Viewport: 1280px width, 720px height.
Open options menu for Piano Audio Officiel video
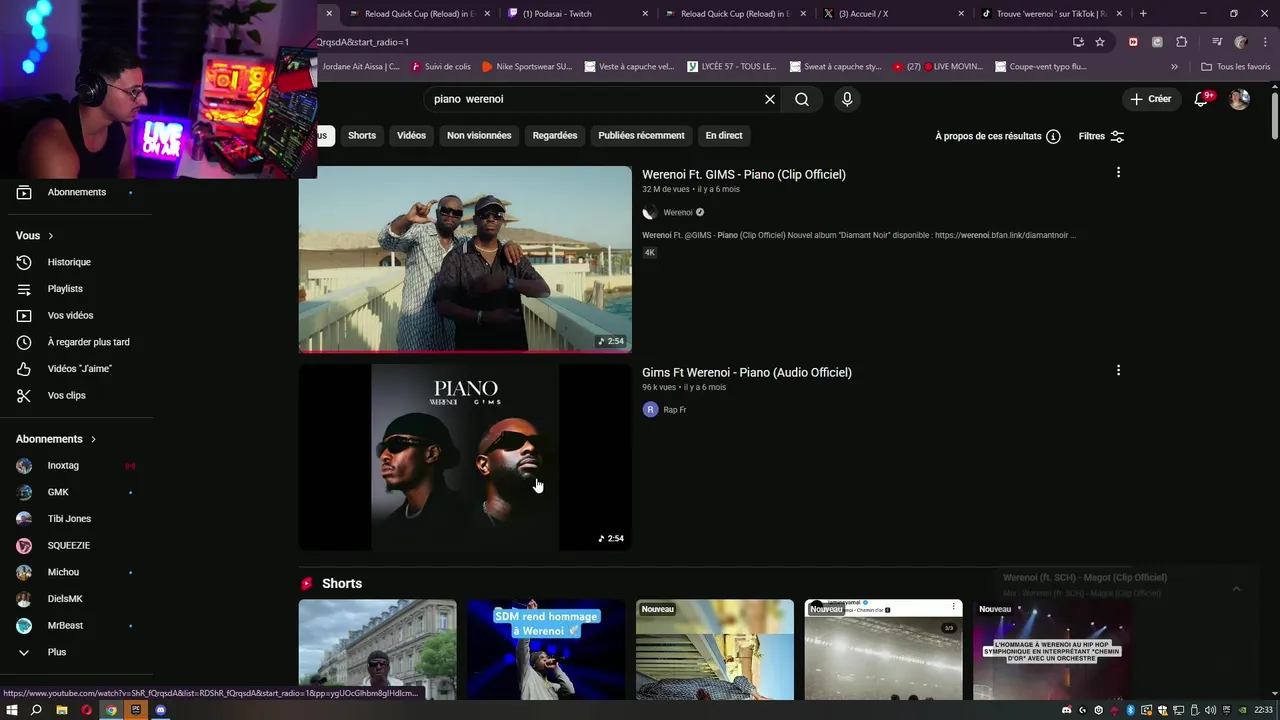point(1118,370)
